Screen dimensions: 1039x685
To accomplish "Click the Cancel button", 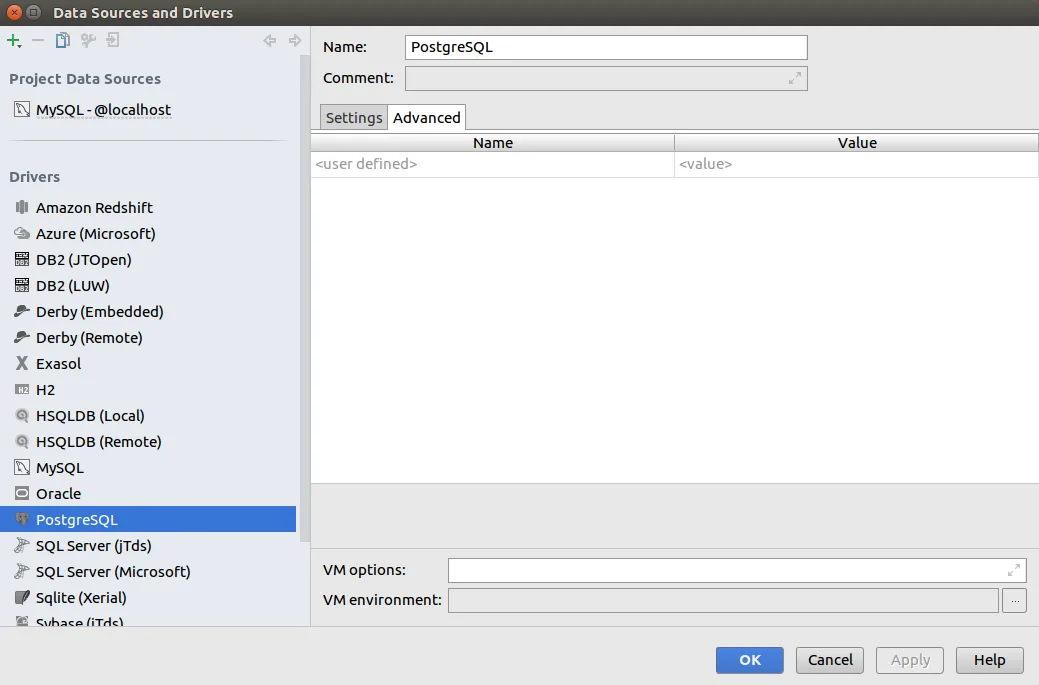I will (x=830, y=660).
